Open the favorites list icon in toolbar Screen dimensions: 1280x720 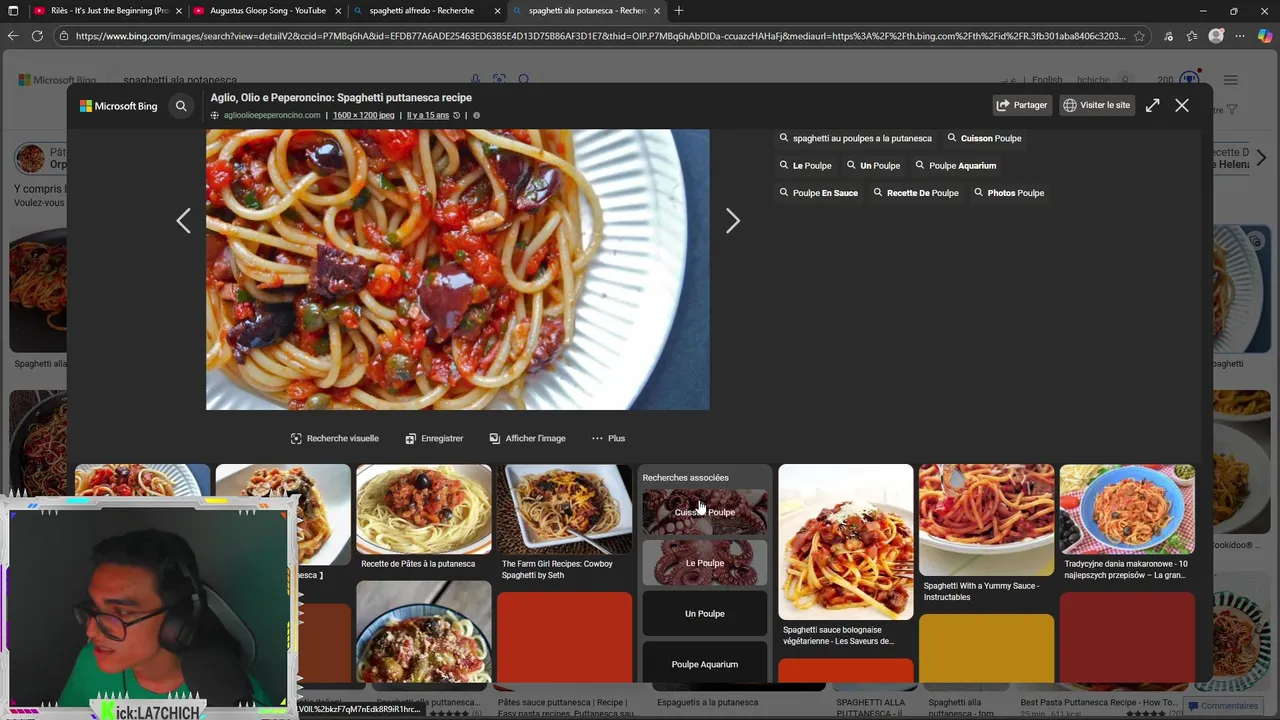pos(1192,36)
